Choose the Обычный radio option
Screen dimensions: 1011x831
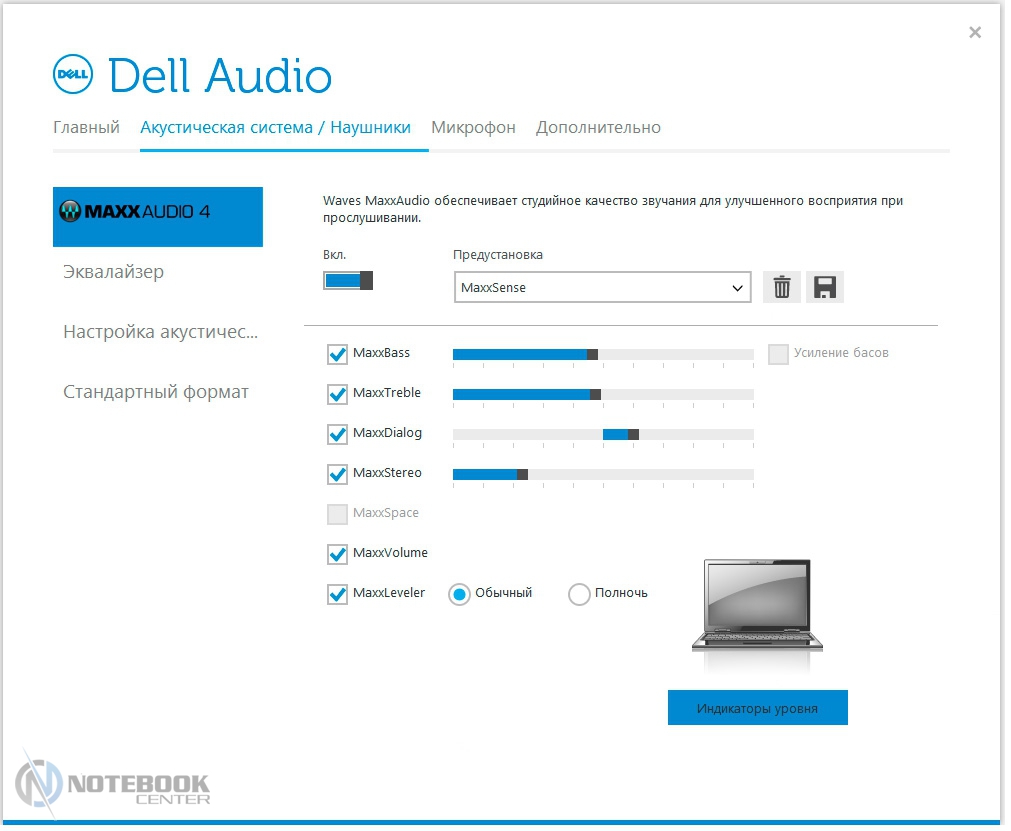coord(459,594)
